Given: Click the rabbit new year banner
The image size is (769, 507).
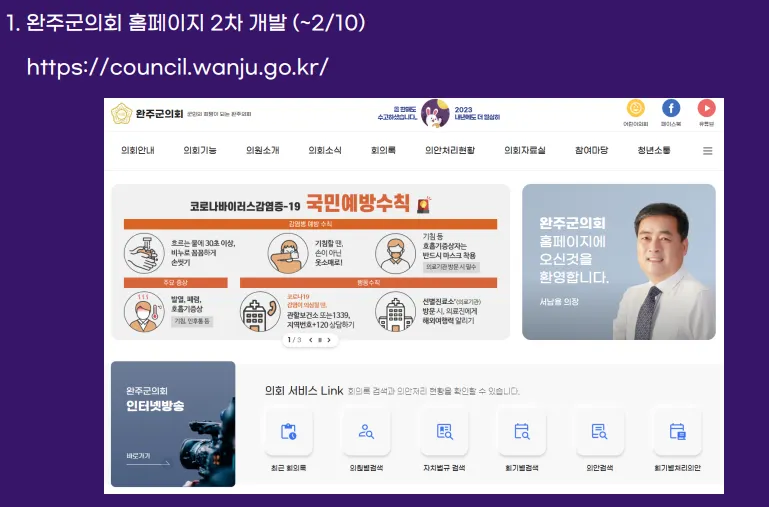Looking at the screenshot, I should click(438, 114).
